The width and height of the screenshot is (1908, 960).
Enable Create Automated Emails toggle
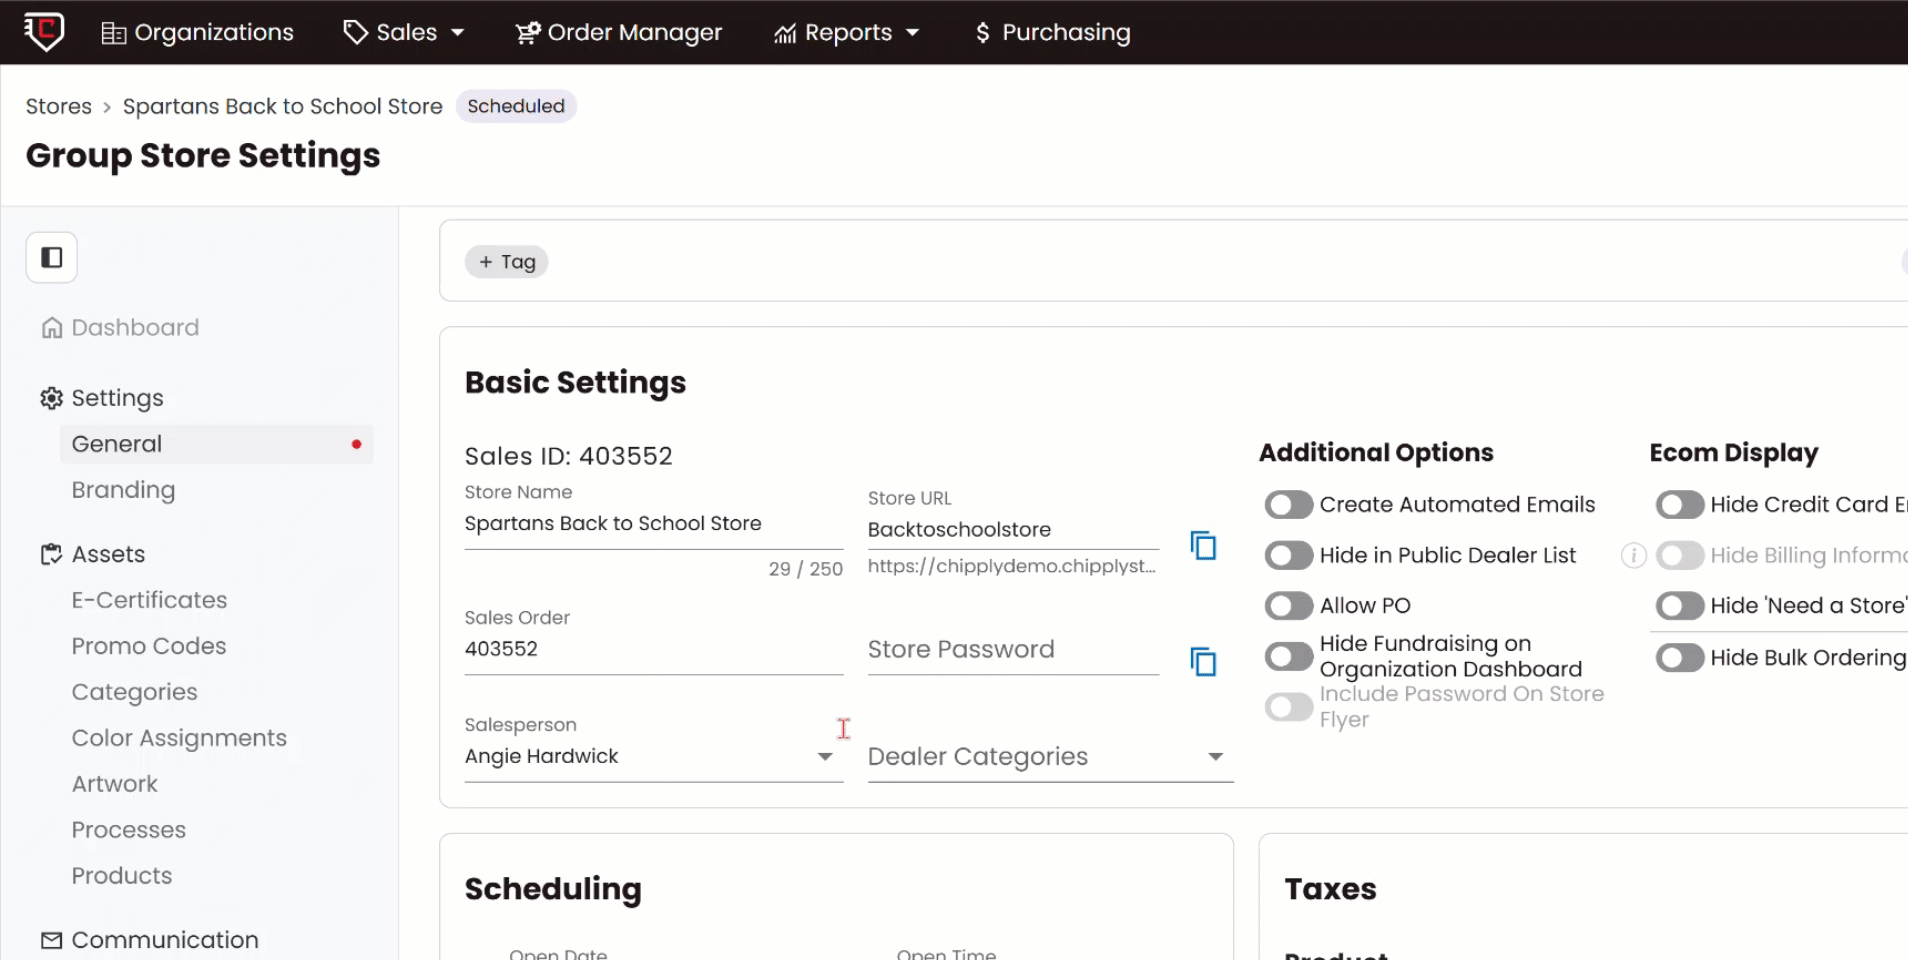[1288, 505]
